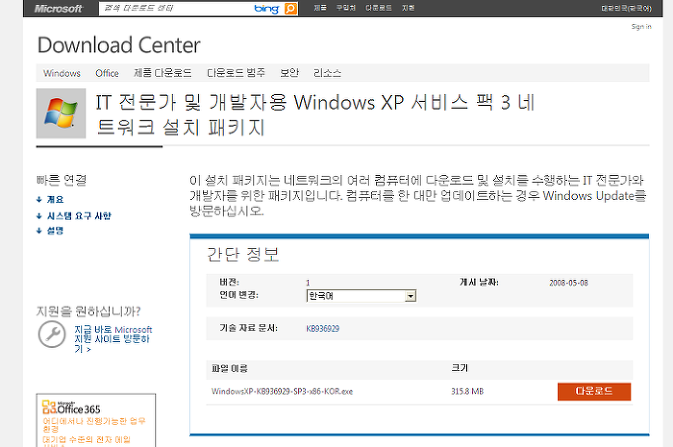
Task: Click 다운로드 in the top black bar
Action: click(x=378, y=8)
